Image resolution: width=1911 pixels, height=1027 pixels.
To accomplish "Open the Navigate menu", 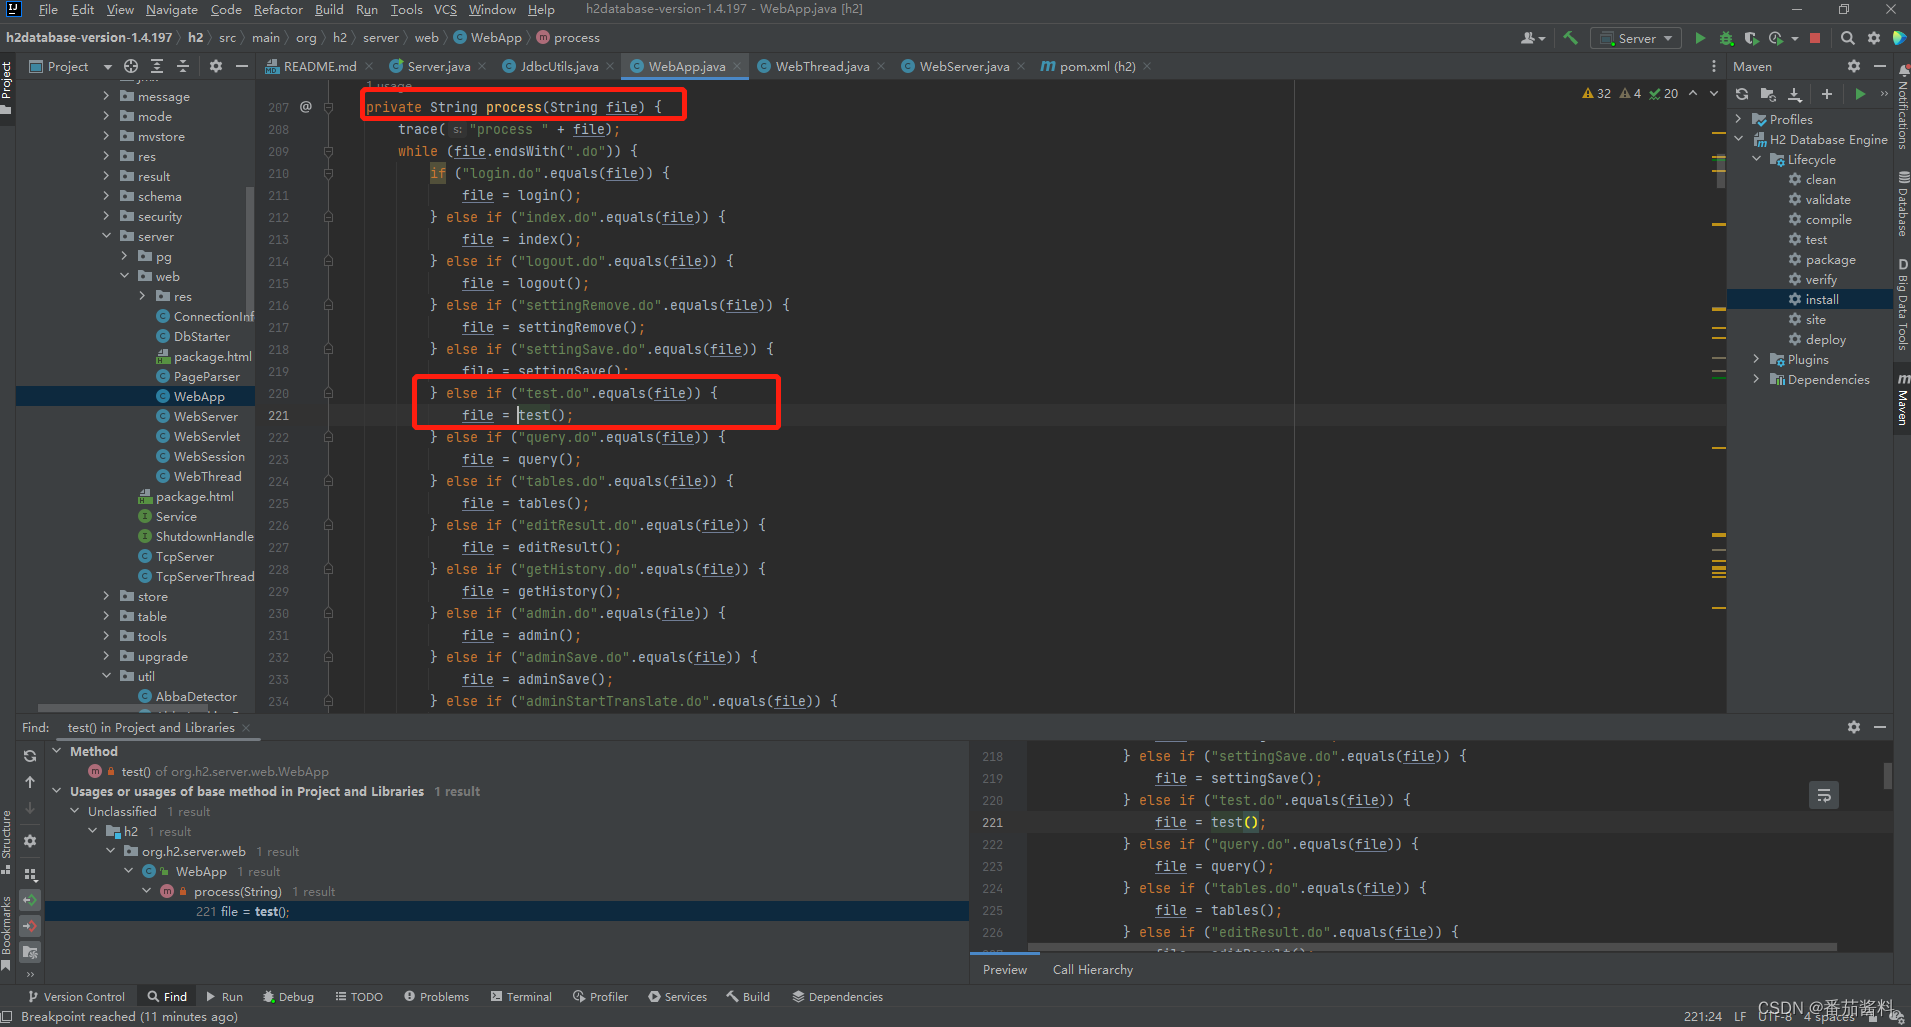I will (171, 10).
